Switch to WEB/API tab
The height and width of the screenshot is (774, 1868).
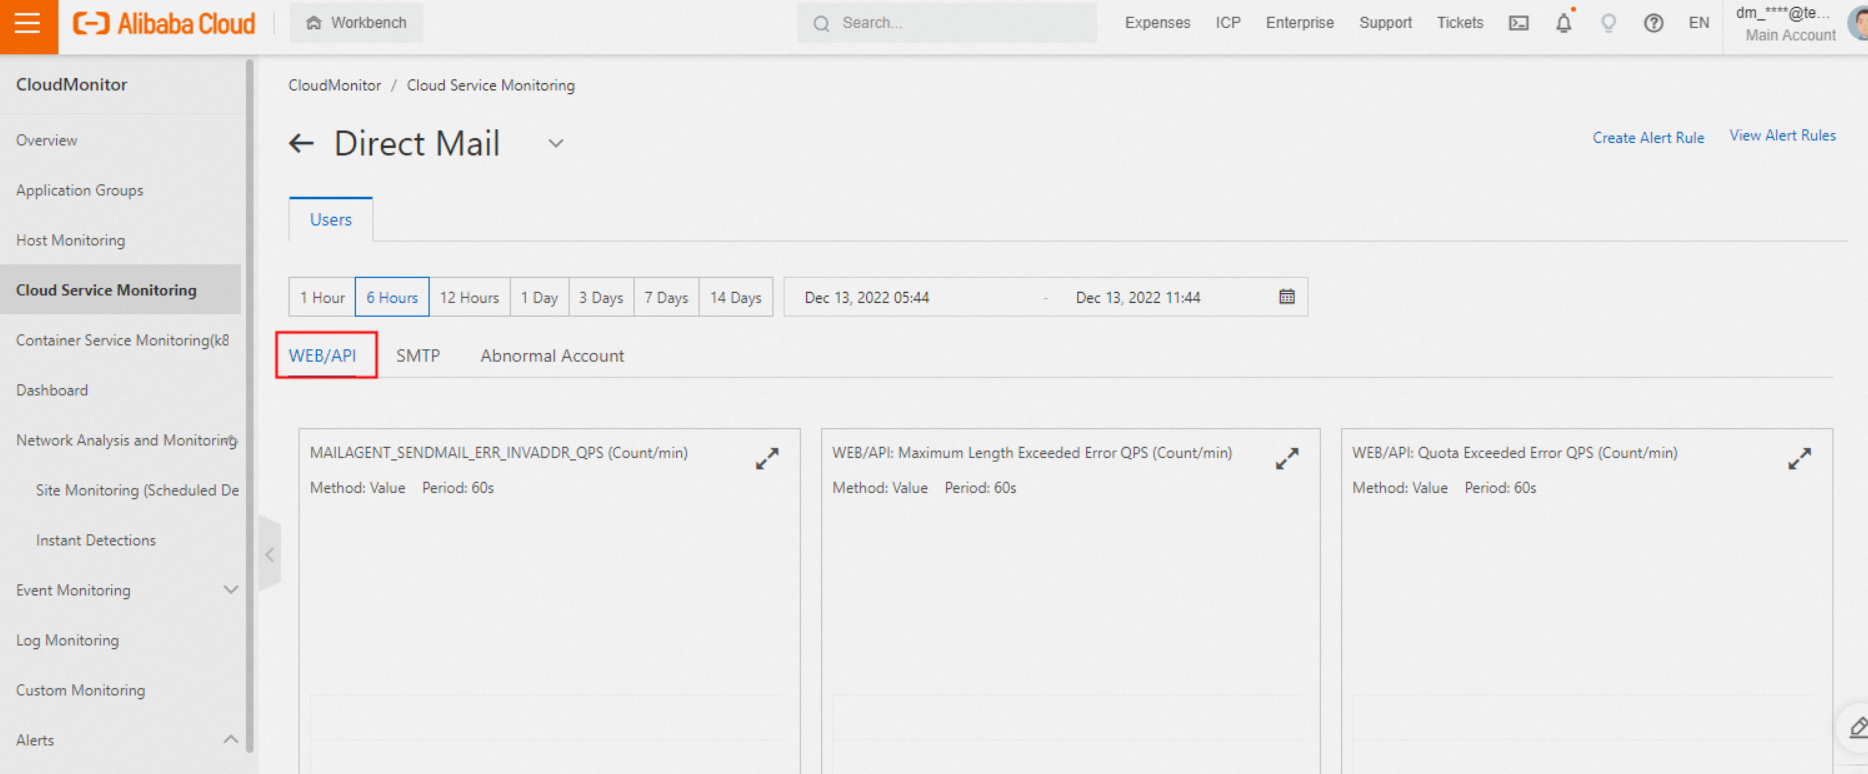click(322, 355)
